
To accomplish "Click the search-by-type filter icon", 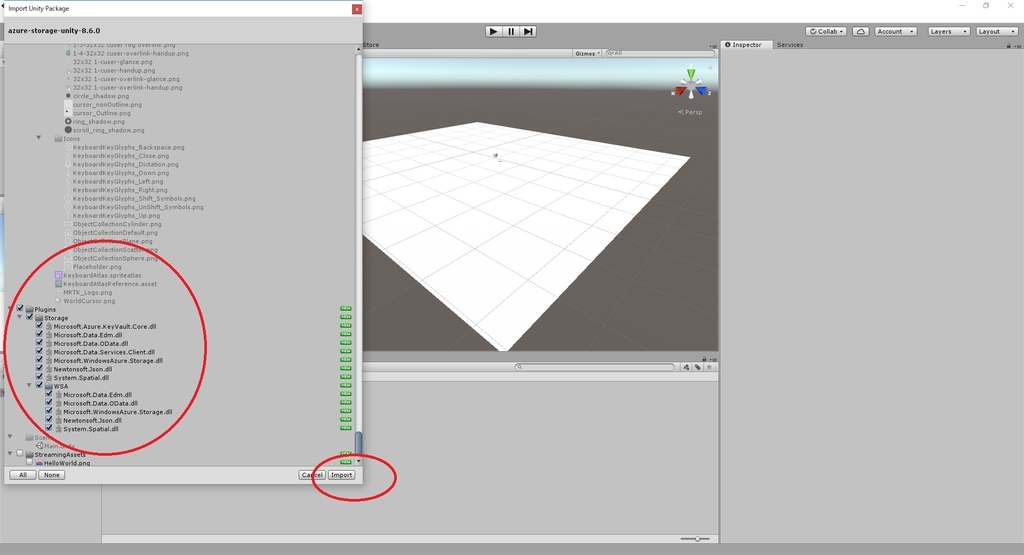I will click(686, 367).
